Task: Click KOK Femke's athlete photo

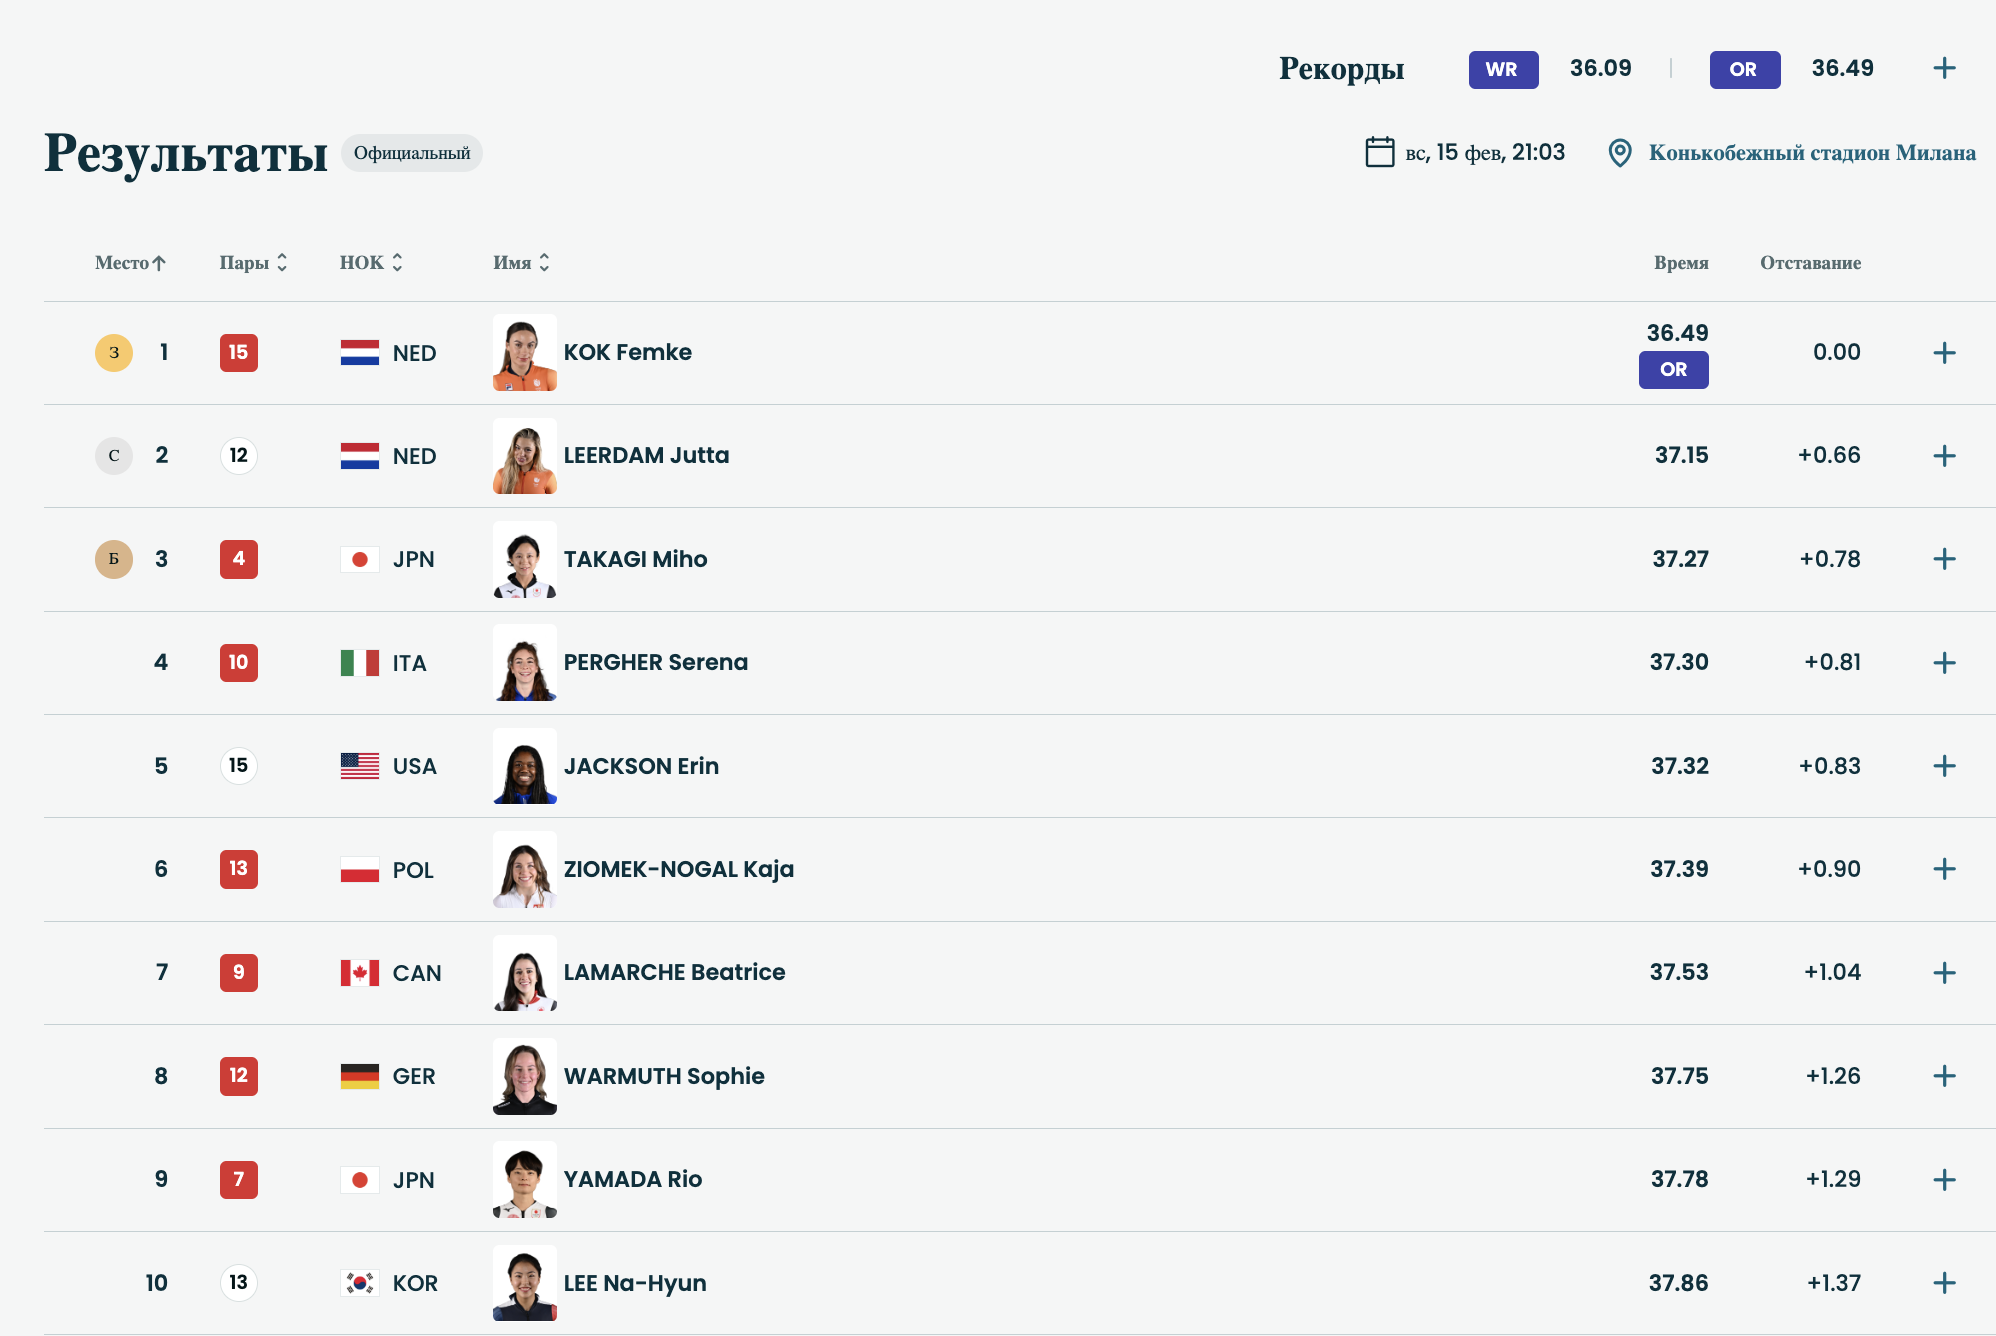Action: [x=524, y=353]
